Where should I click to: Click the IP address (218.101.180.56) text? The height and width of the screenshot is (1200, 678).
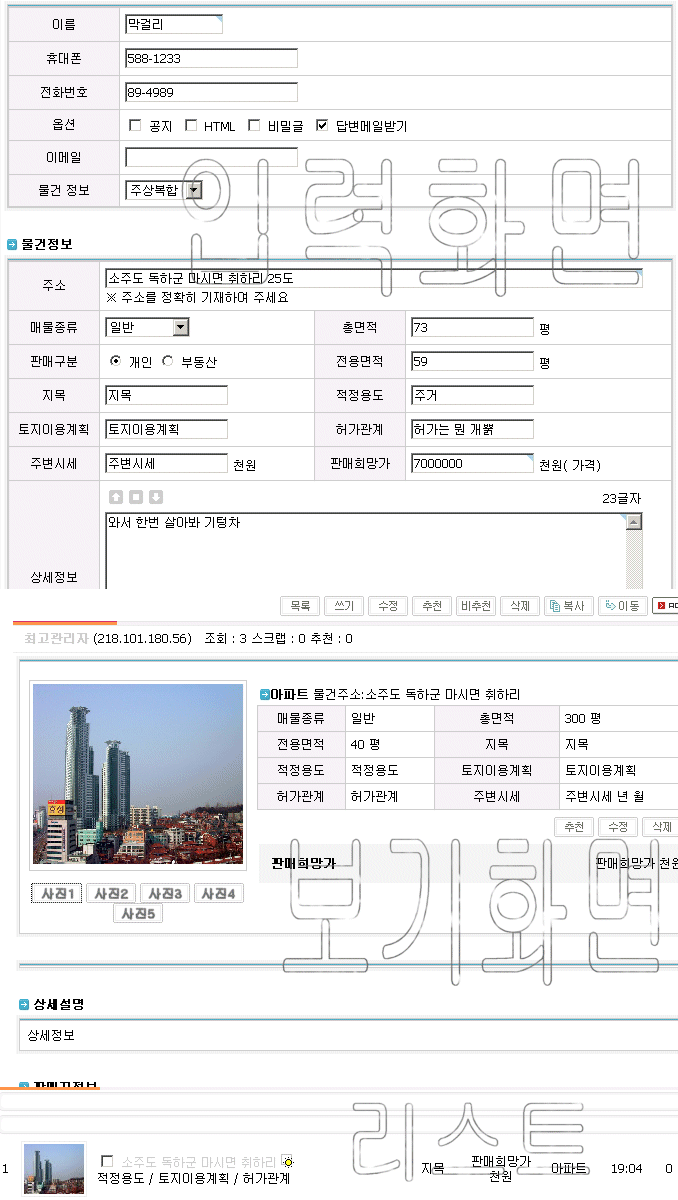[142, 638]
